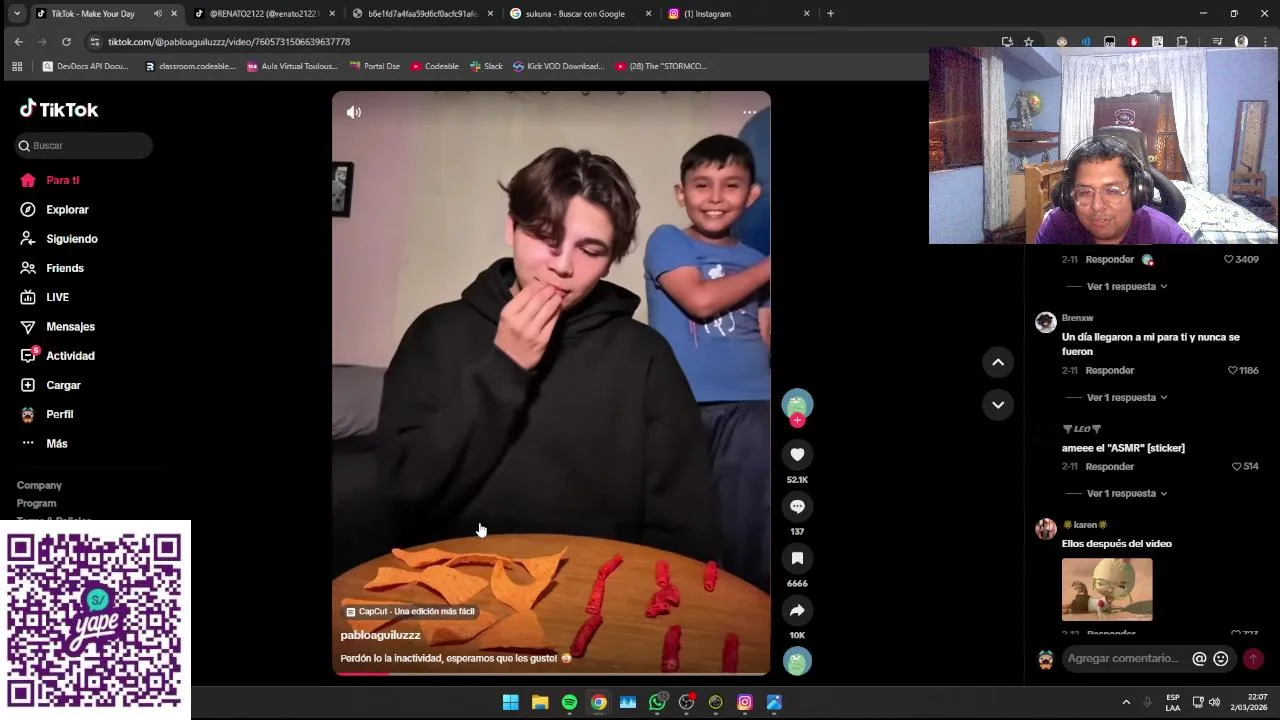1280x720 pixels.
Task: Expand the Más menu in the sidebar
Action: [56, 443]
